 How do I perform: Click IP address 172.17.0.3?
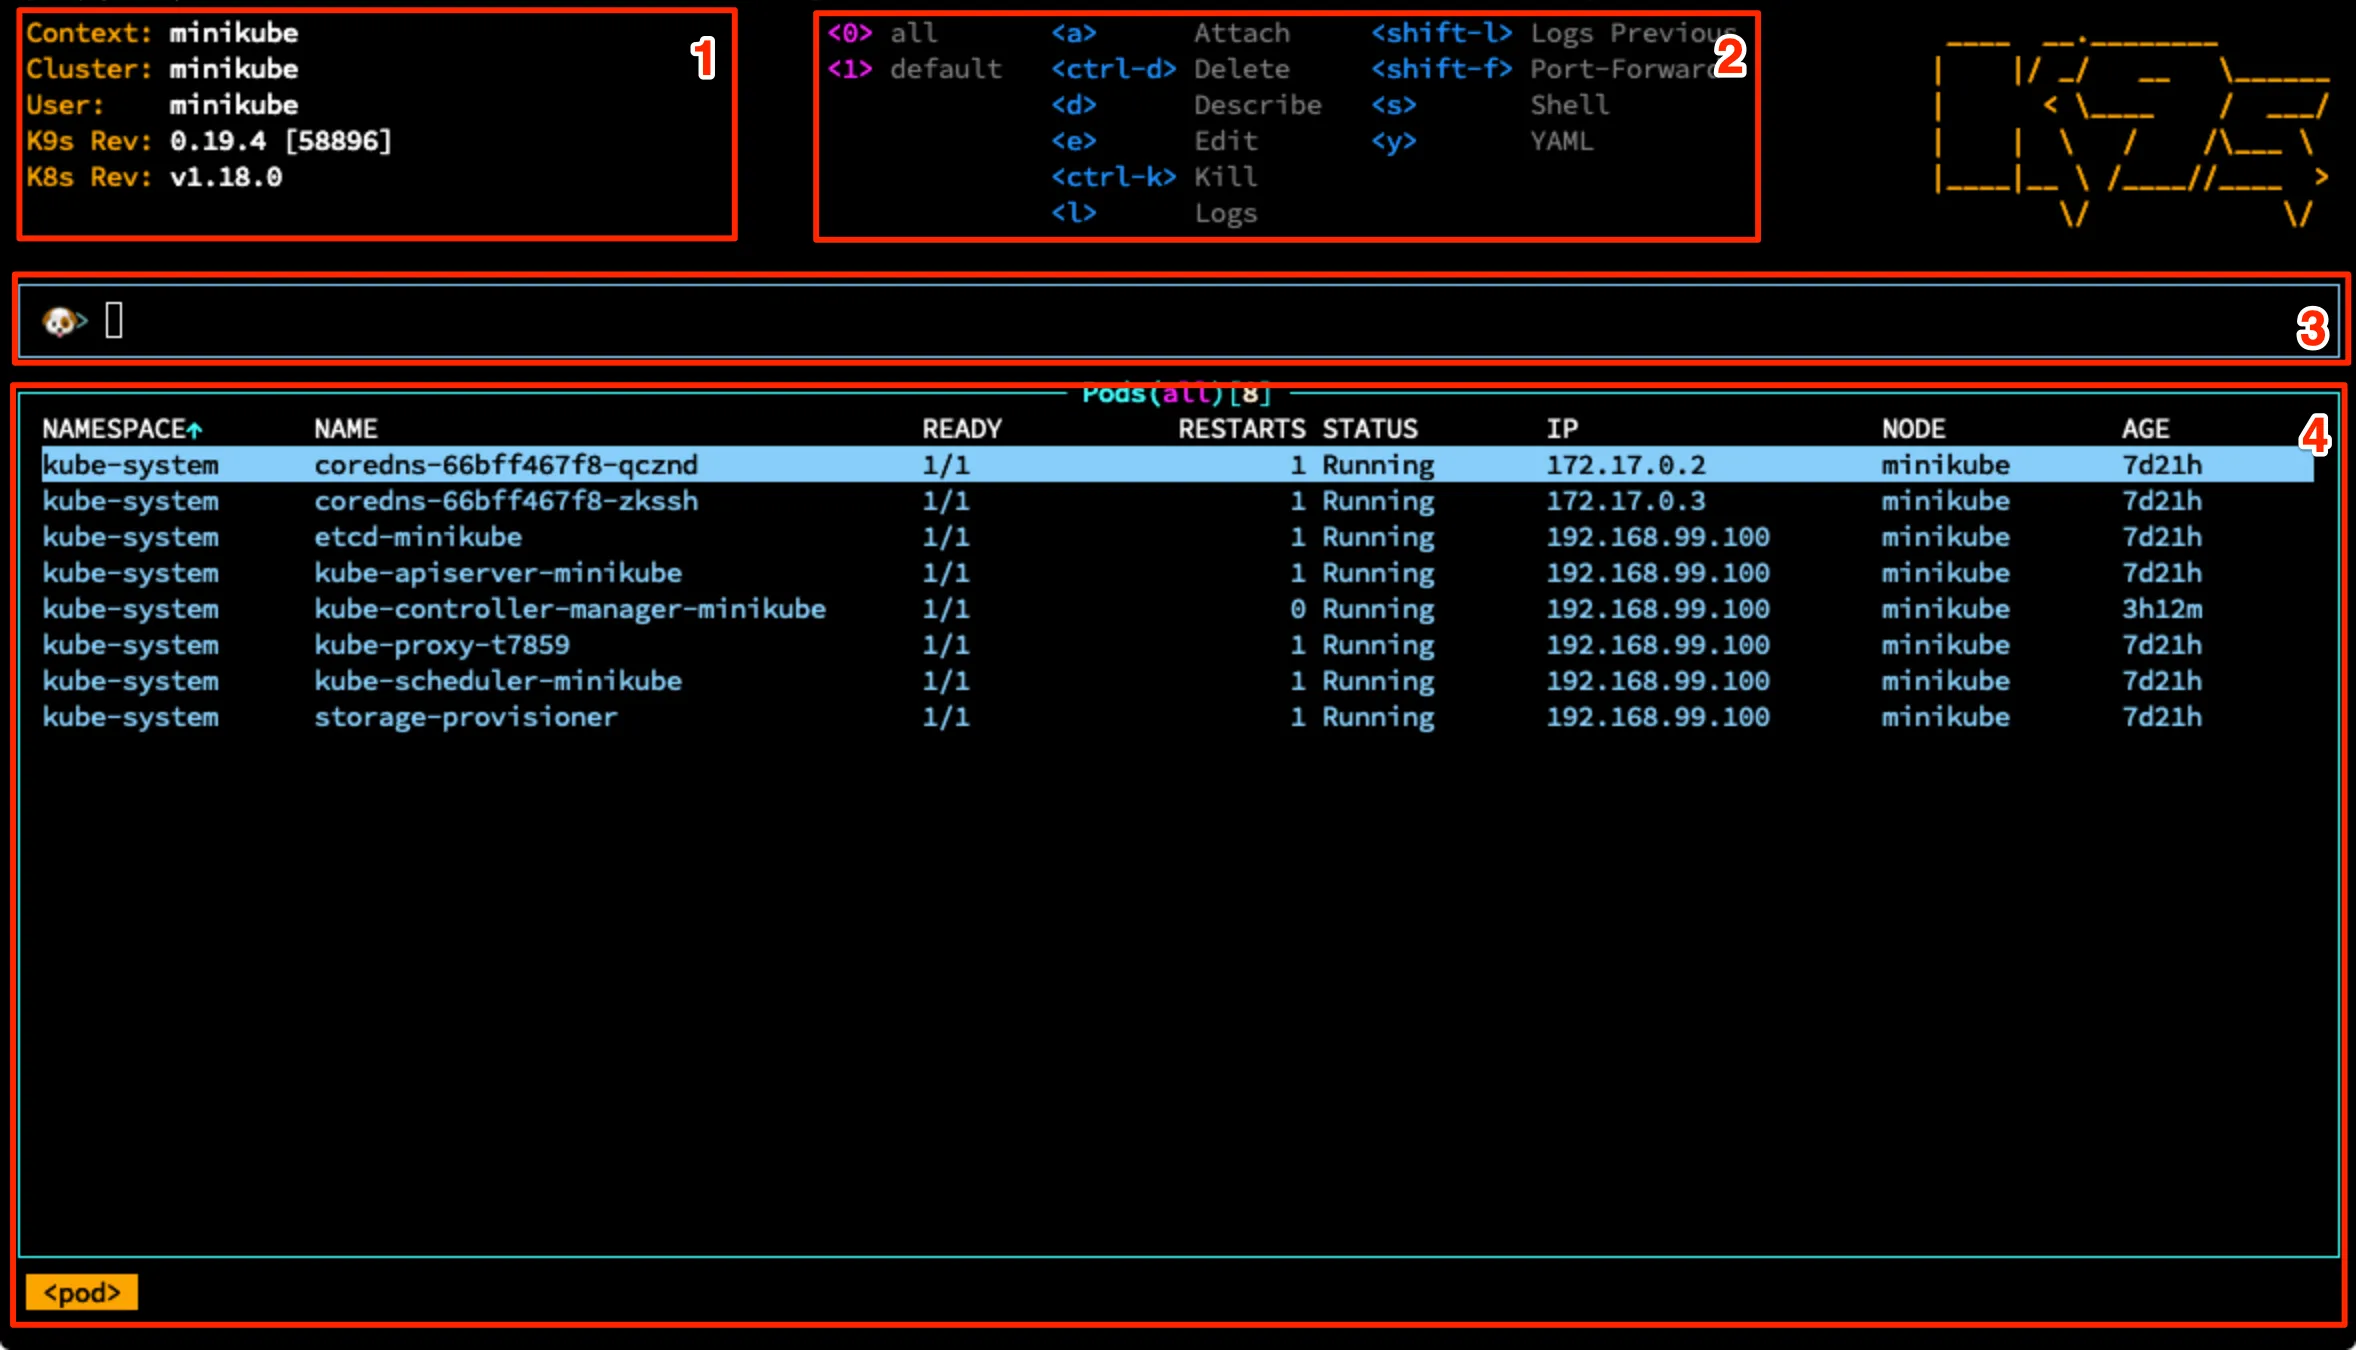(x=1626, y=501)
